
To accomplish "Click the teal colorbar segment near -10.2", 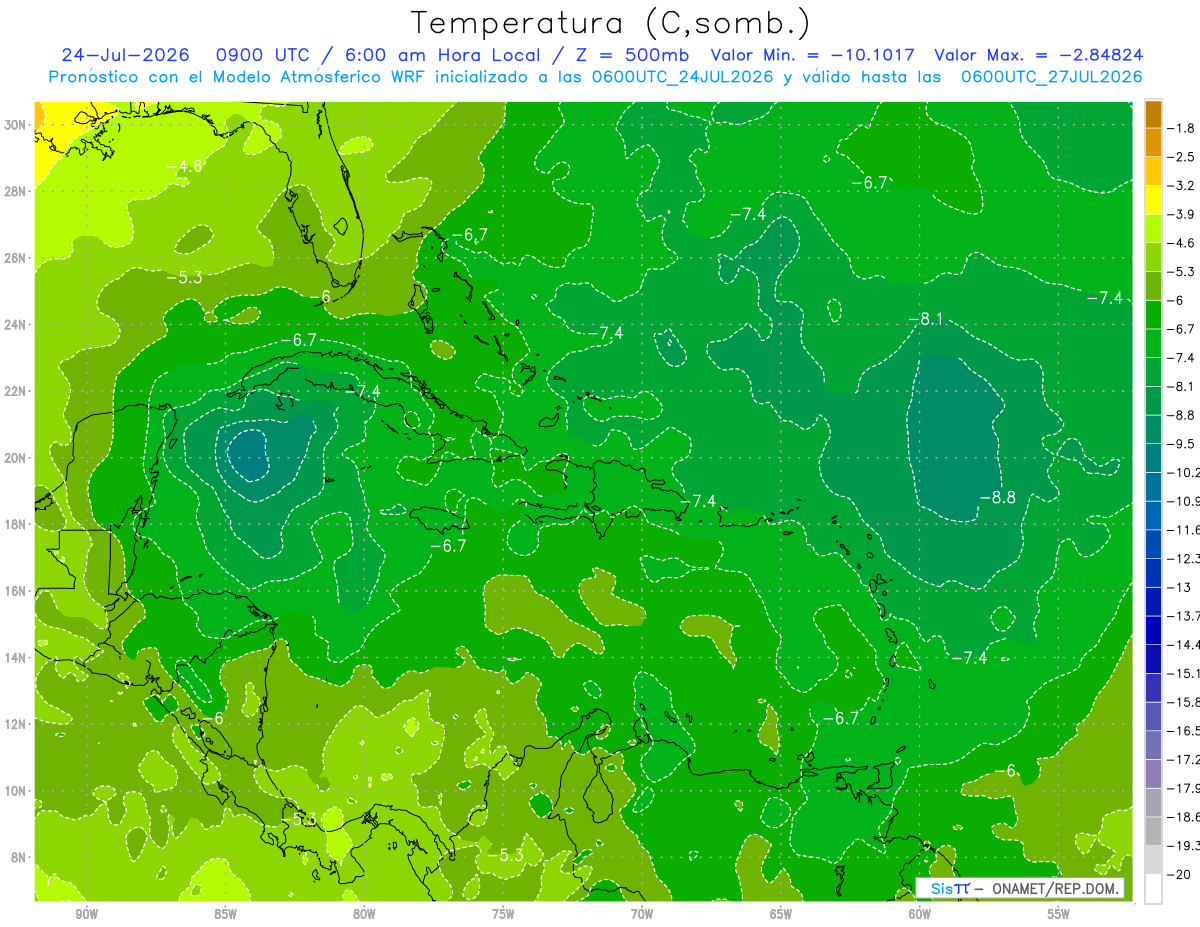I will click(x=1153, y=458).
